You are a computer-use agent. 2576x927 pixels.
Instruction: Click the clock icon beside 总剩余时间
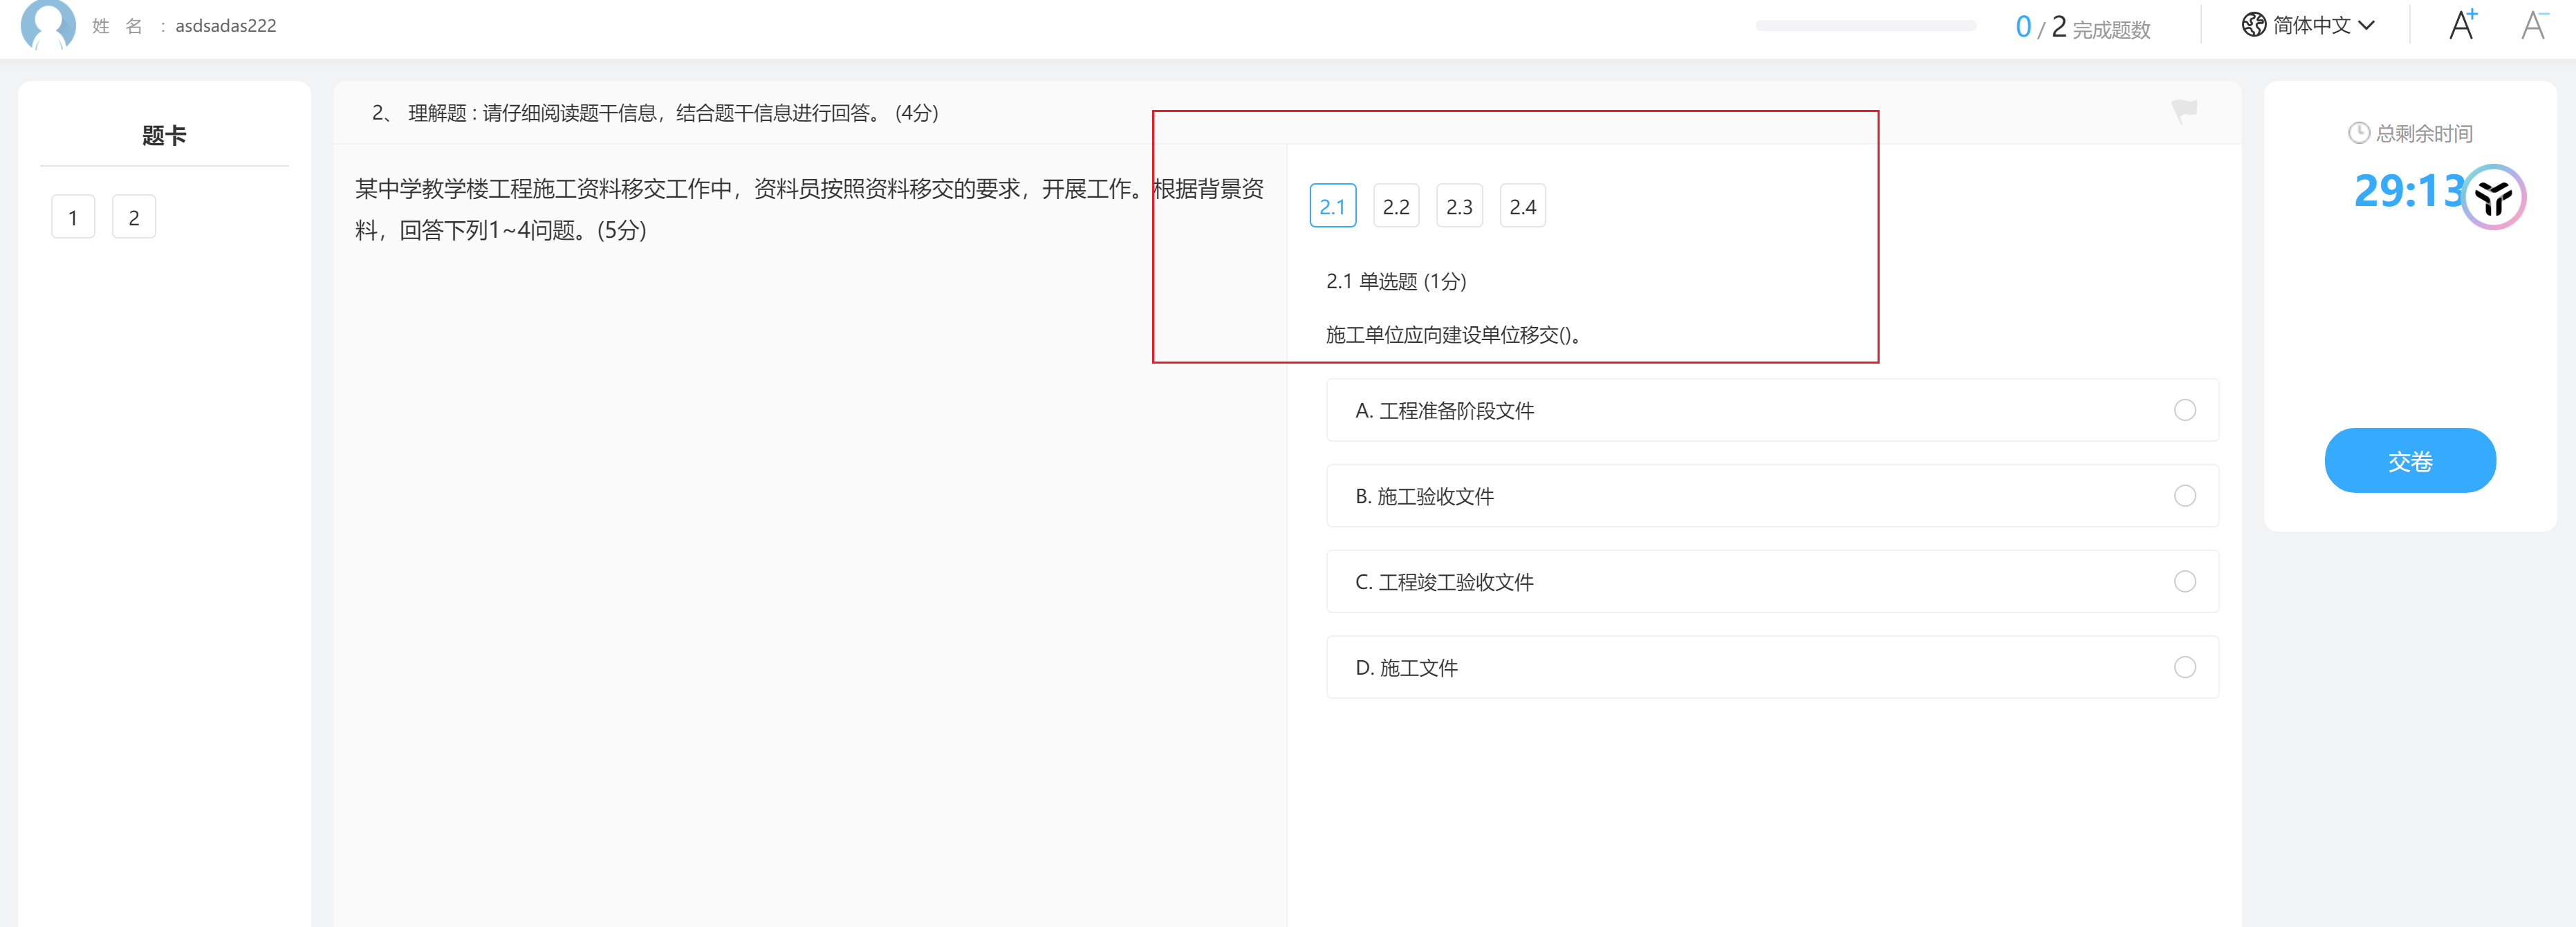click(2358, 133)
